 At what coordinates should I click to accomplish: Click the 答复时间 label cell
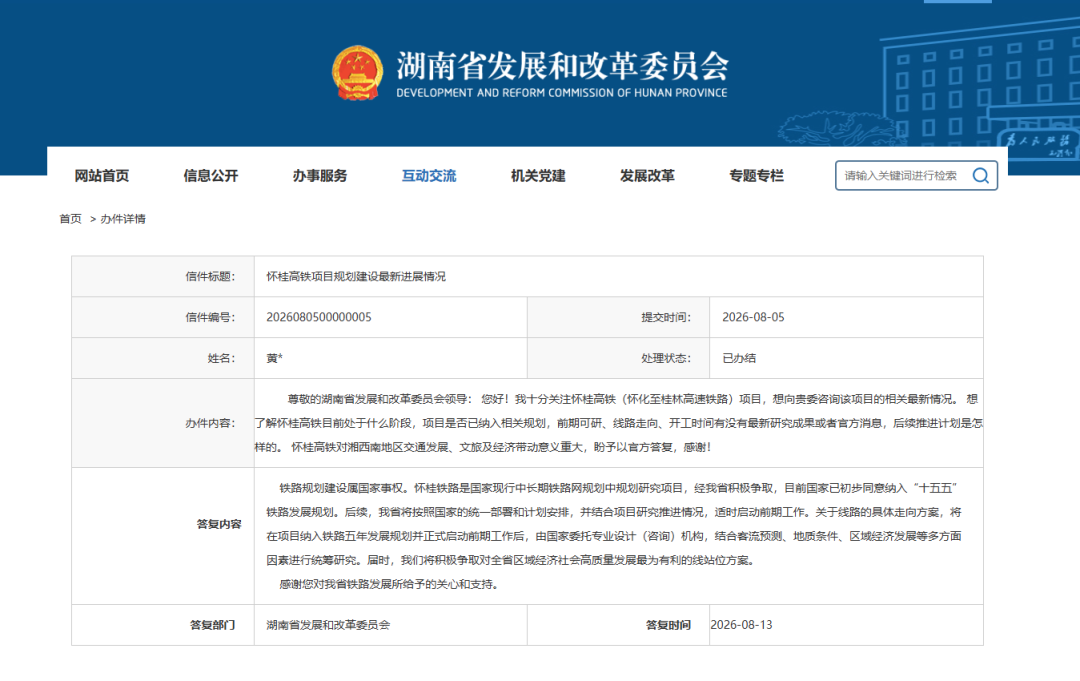[x=619, y=625]
